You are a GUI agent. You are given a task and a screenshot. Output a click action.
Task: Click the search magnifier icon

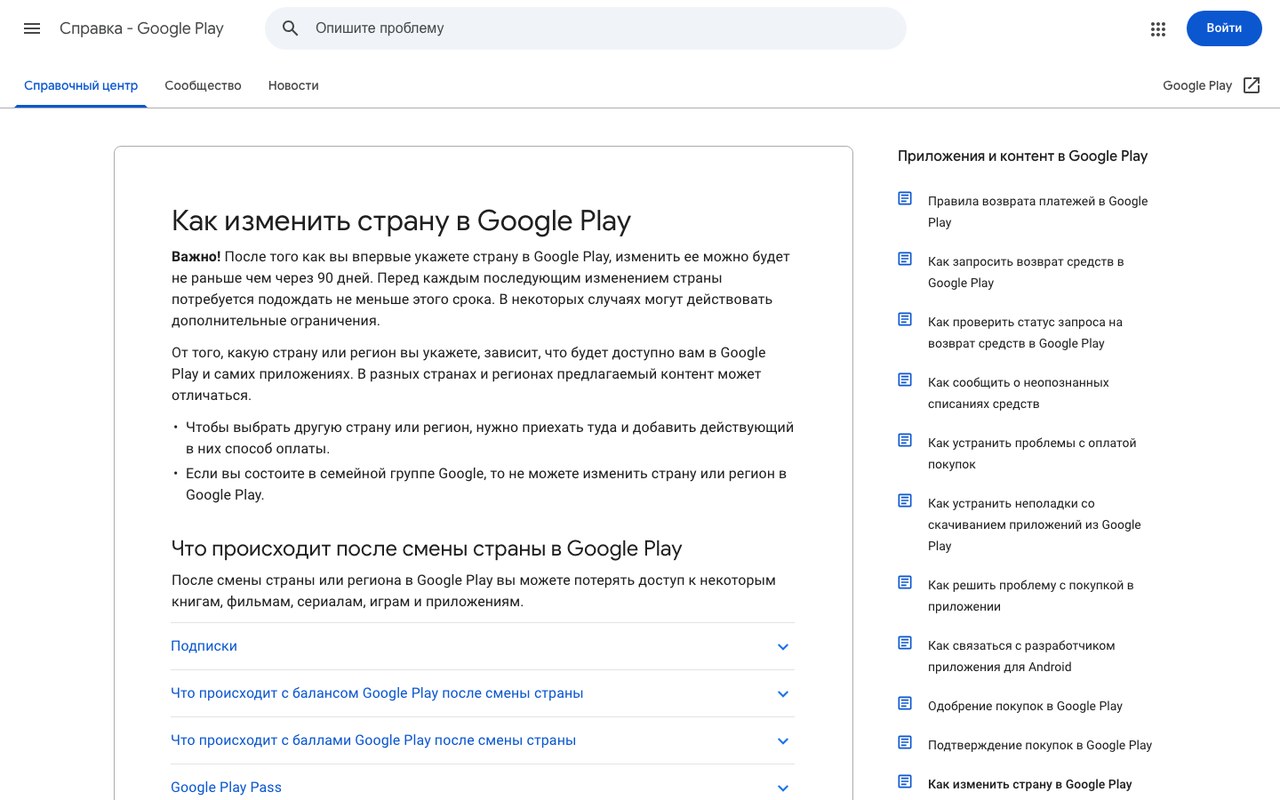click(x=290, y=28)
